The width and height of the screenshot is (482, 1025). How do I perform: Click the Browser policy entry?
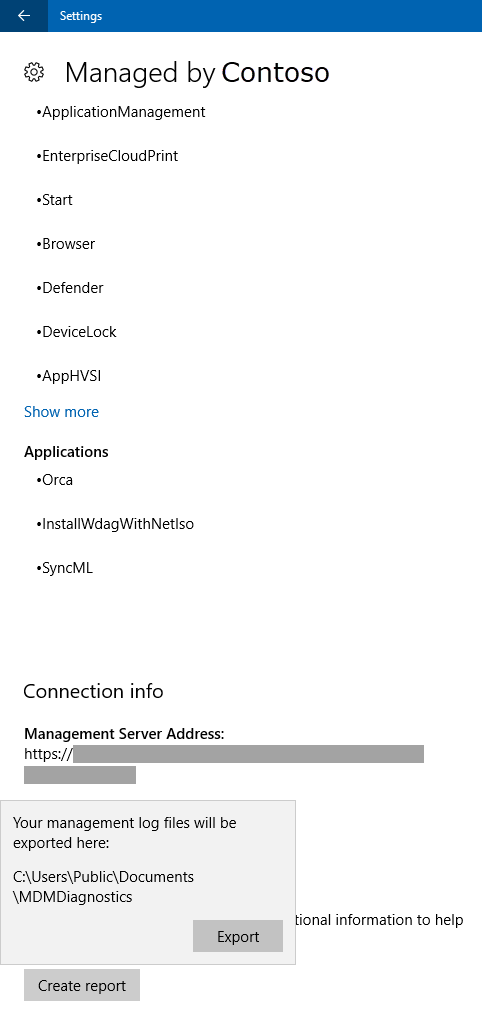coord(65,244)
